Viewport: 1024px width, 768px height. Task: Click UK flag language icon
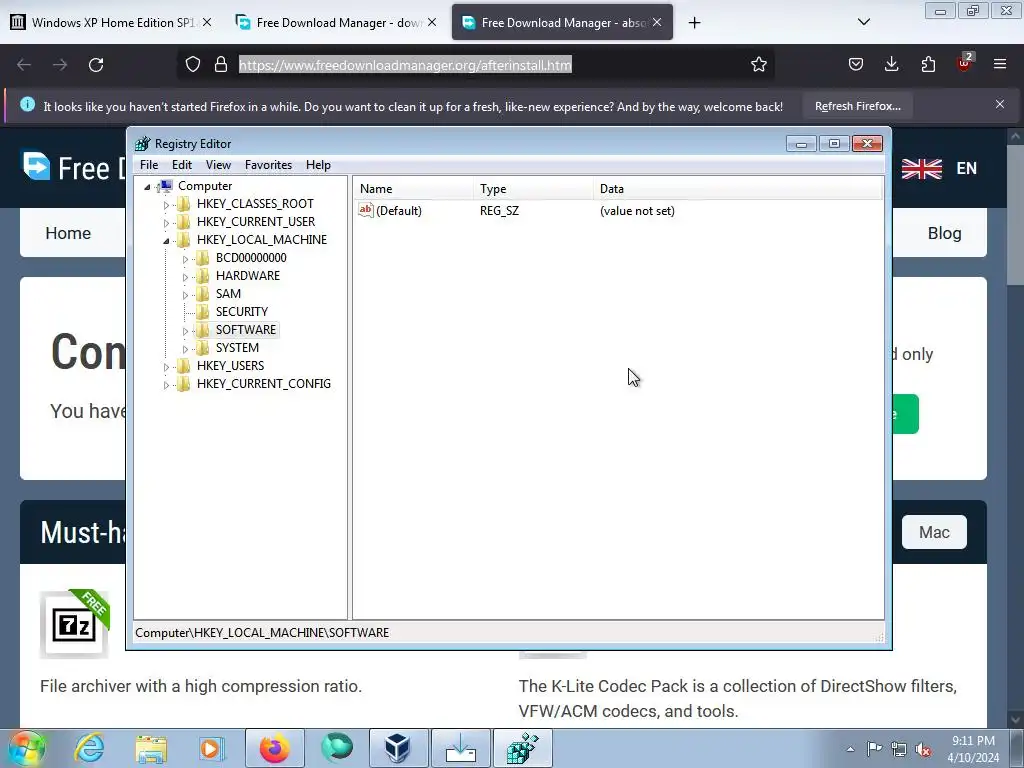(921, 168)
